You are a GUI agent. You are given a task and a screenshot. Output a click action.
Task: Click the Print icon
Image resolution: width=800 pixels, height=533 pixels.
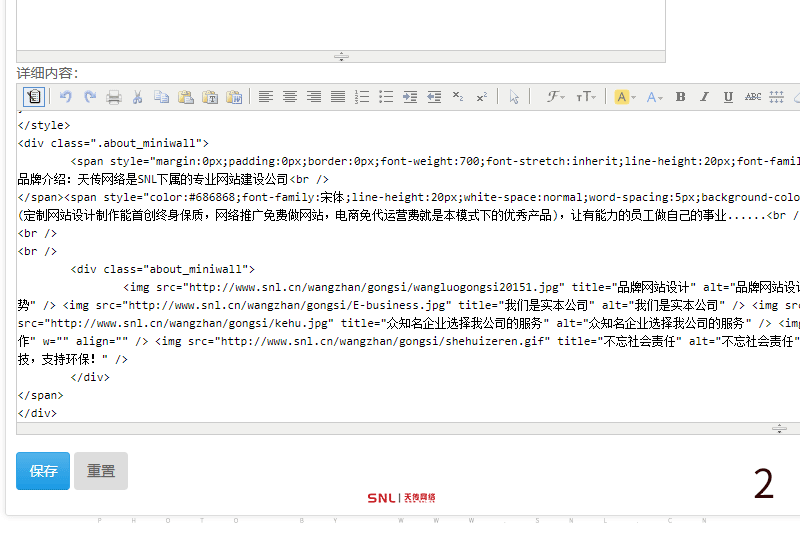click(114, 97)
